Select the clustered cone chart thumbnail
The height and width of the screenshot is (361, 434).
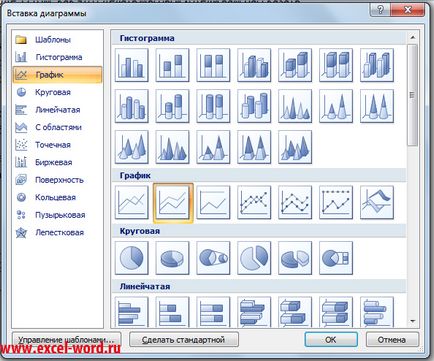pyautogui.click(x=295, y=106)
